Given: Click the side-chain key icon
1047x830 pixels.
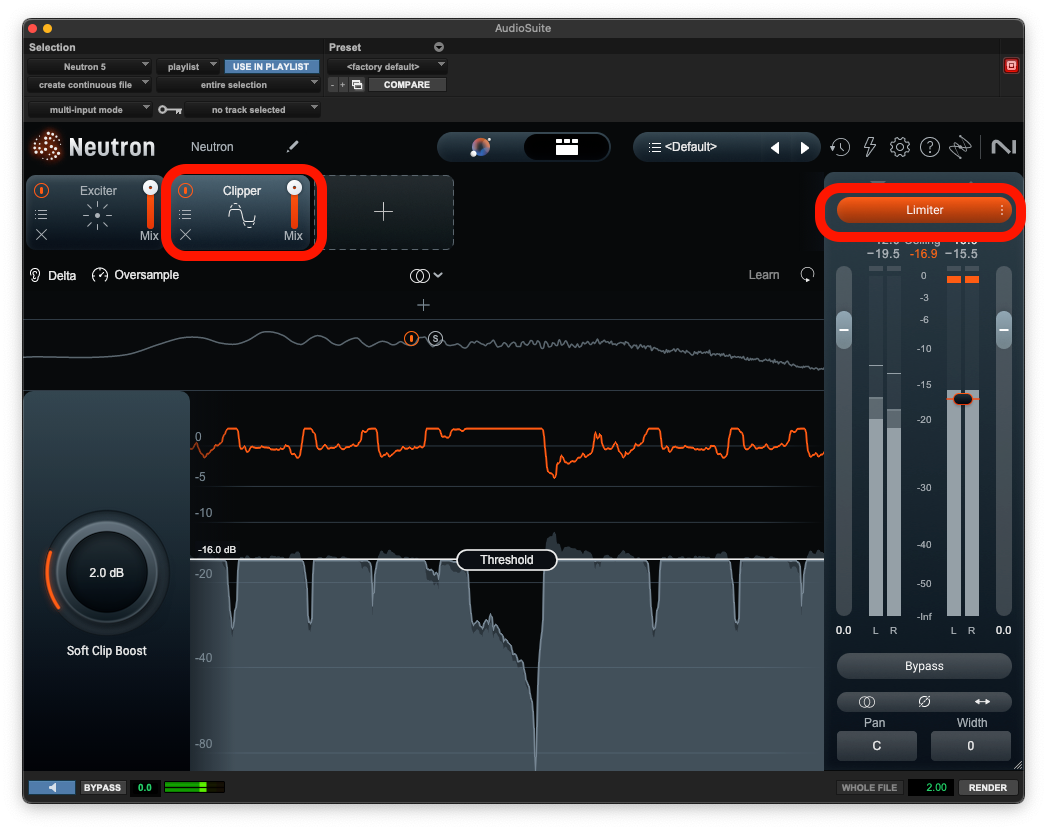Looking at the screenshot, I should [170, 110].
